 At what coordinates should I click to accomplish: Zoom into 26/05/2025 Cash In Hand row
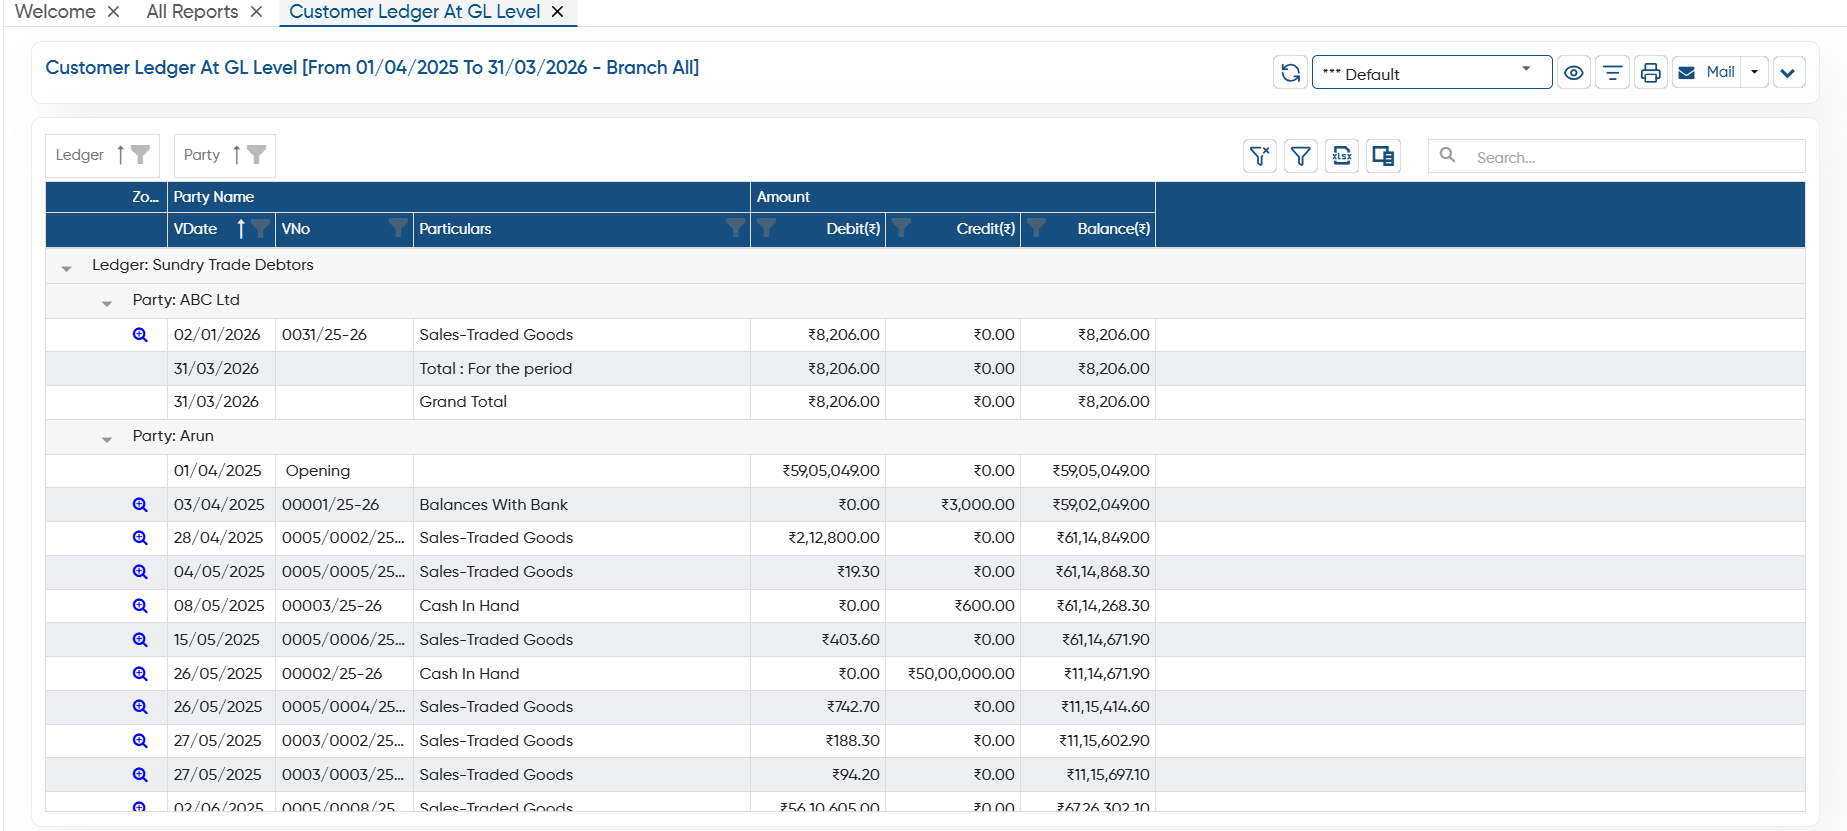point(140,674)
